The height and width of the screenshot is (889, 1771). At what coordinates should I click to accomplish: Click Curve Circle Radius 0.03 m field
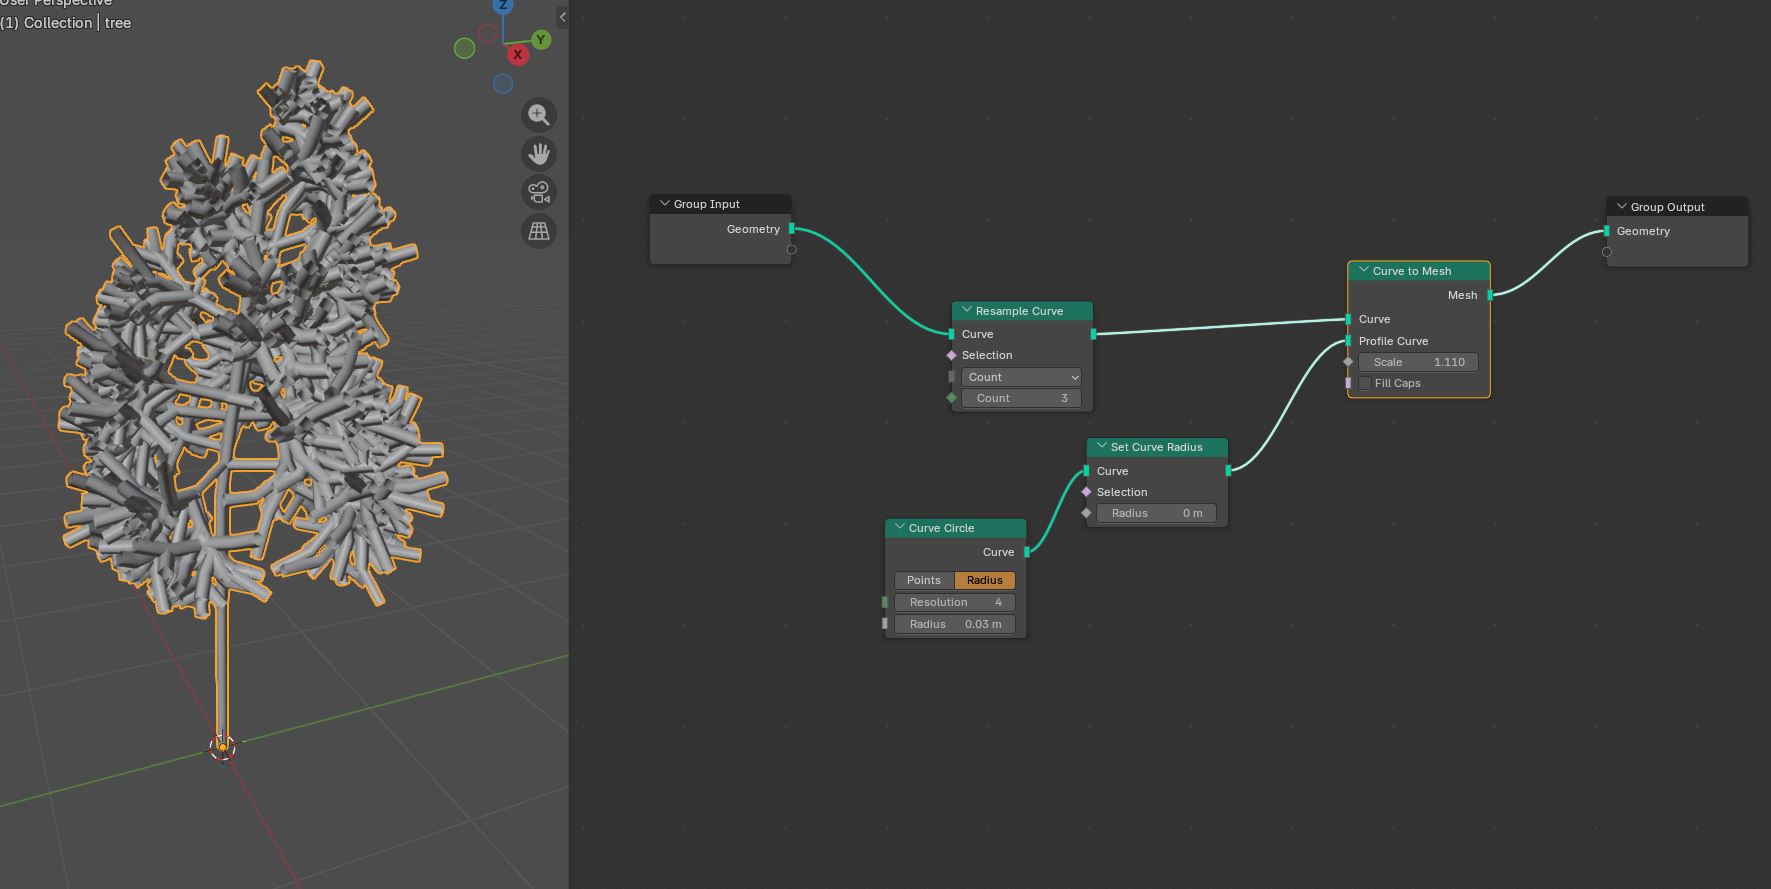pos(955,624)
